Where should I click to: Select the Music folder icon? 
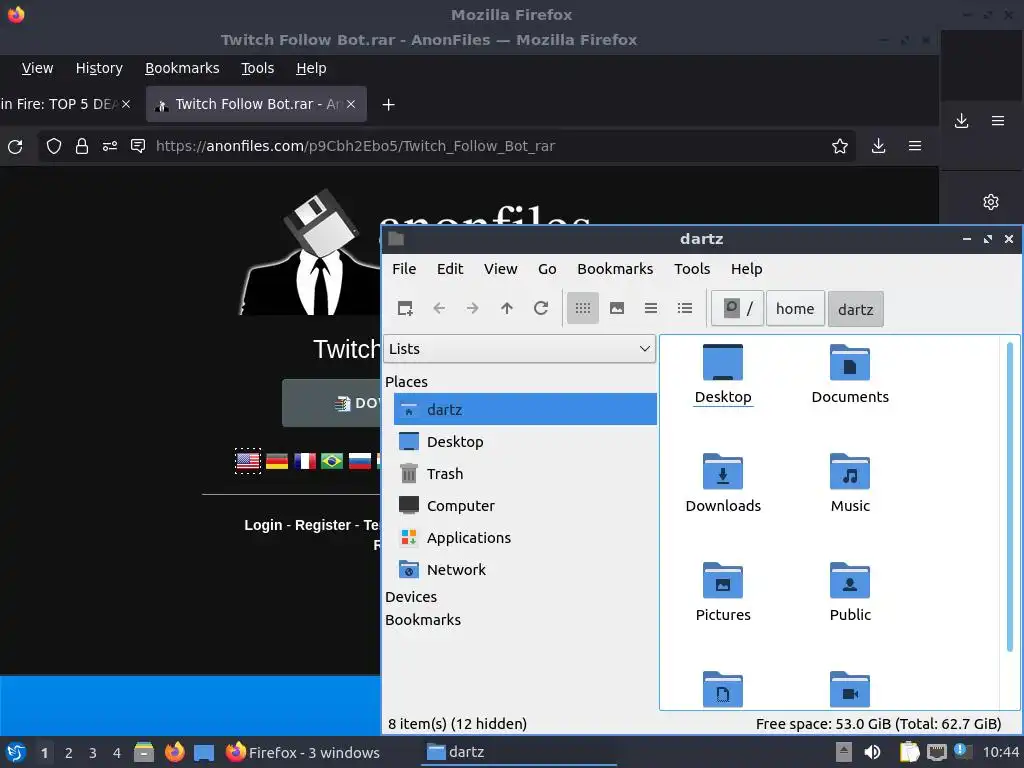click(850, 483)
